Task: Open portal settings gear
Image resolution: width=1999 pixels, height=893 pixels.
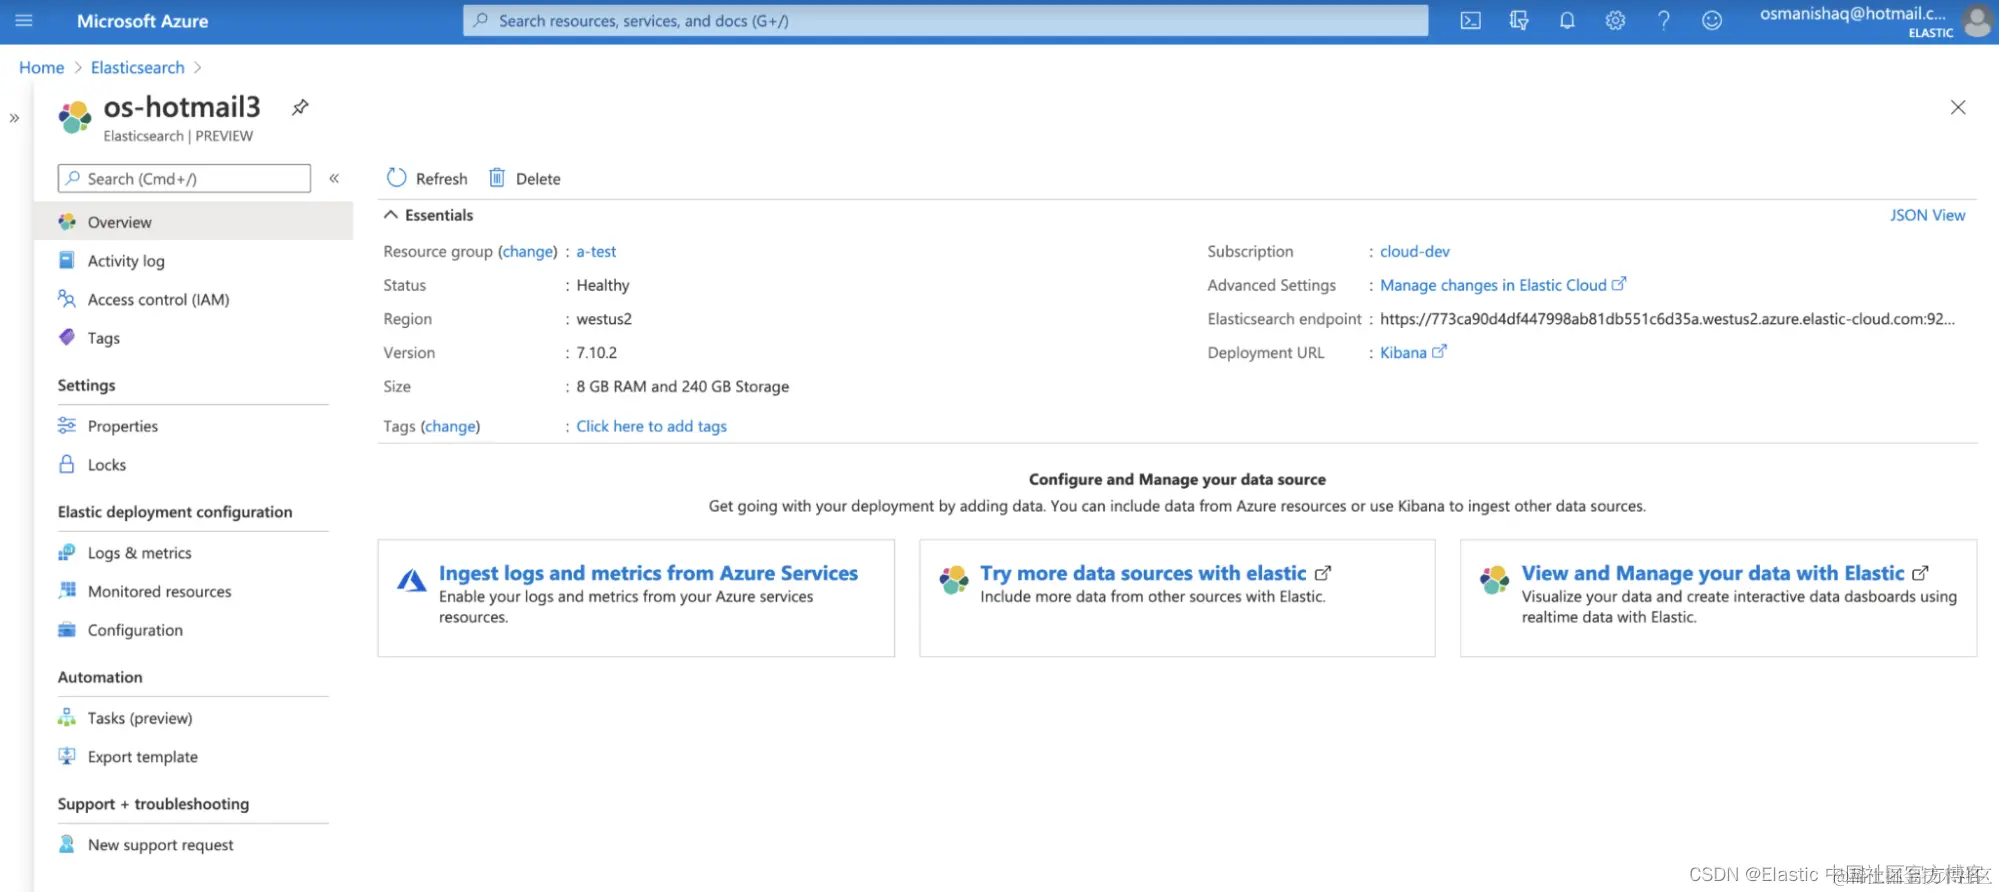Action: (x=1615, y=21)
